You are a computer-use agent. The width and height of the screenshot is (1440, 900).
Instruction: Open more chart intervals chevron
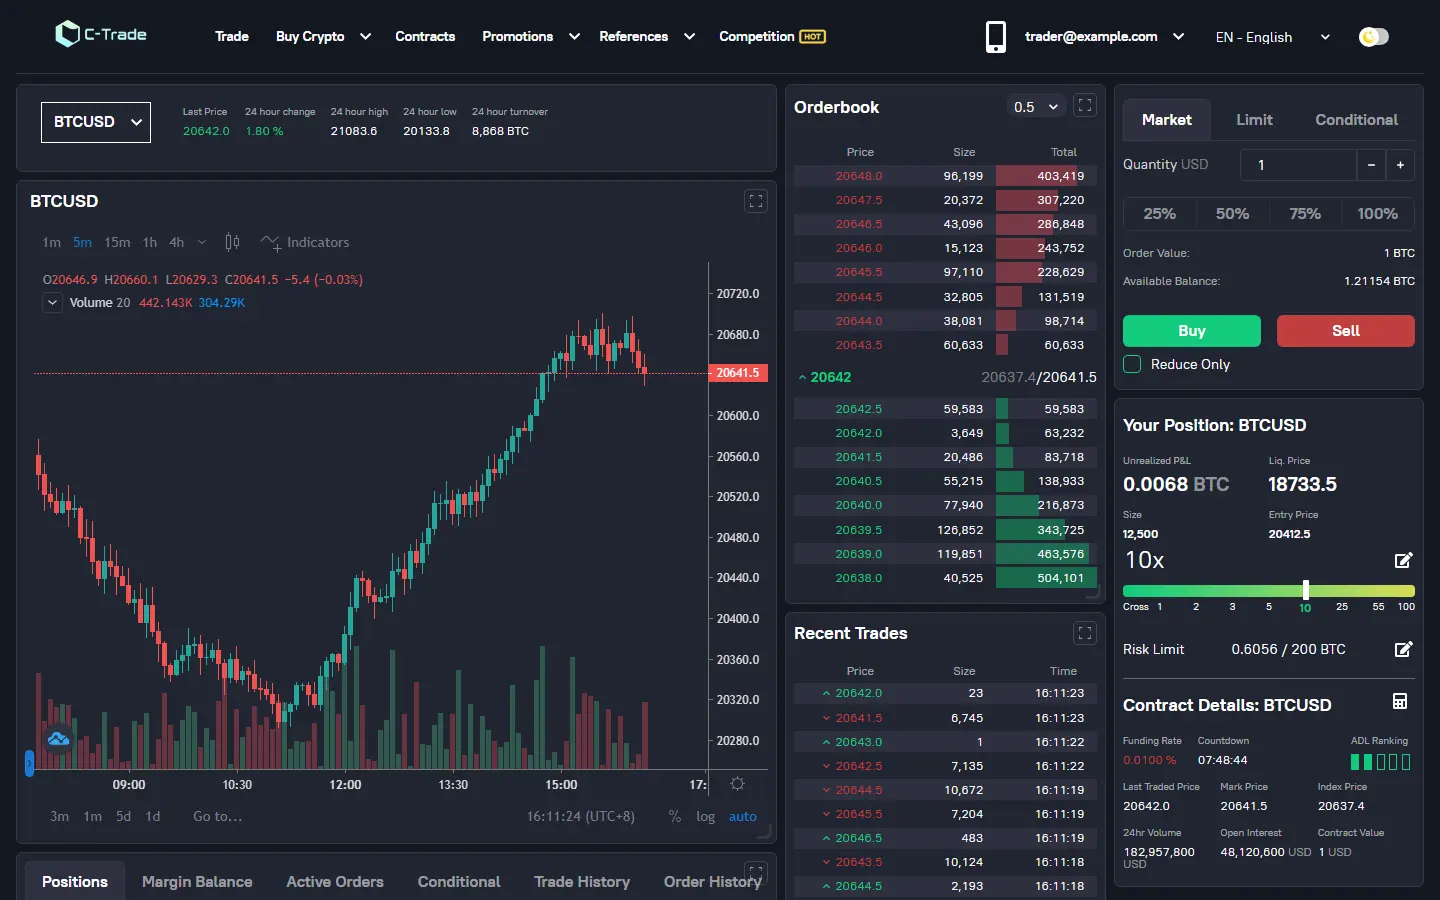pyautogui.click(x=202, y=242)
